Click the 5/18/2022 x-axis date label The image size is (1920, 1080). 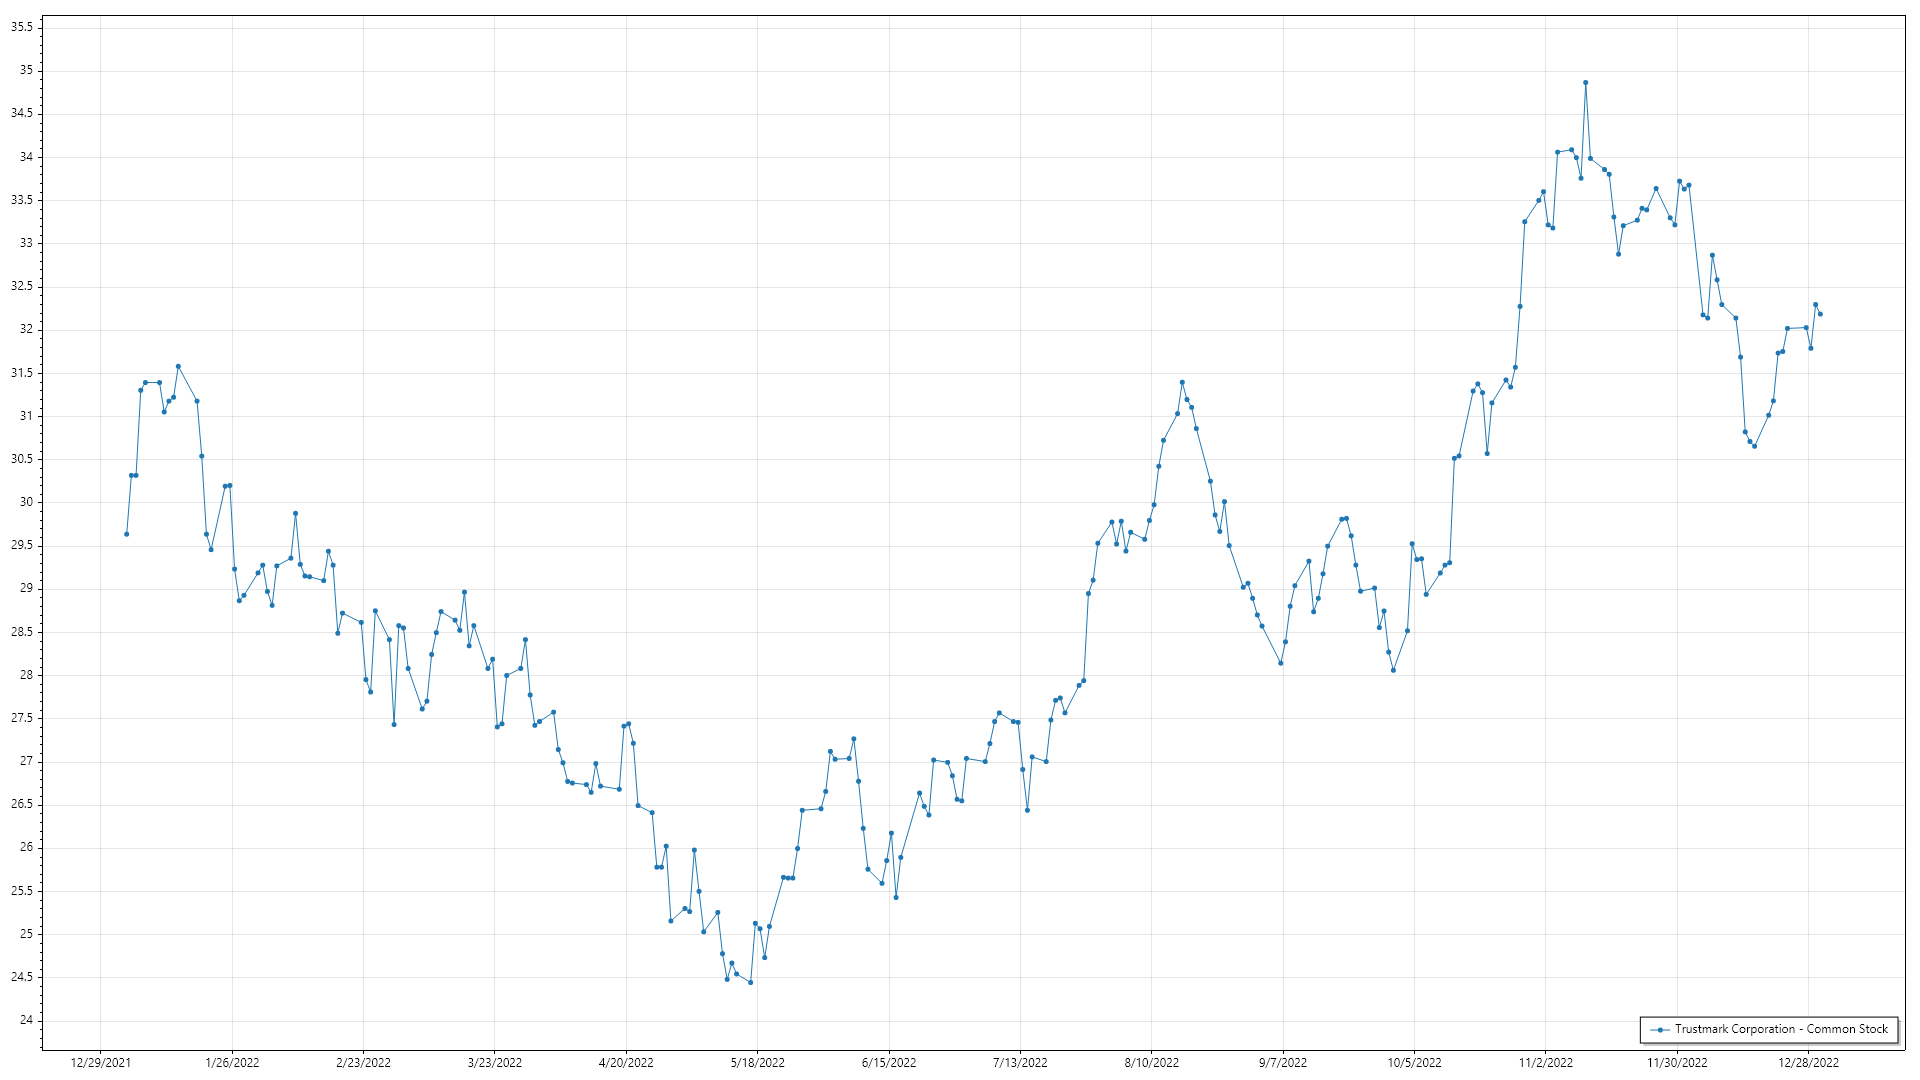tap(758, 1063)
